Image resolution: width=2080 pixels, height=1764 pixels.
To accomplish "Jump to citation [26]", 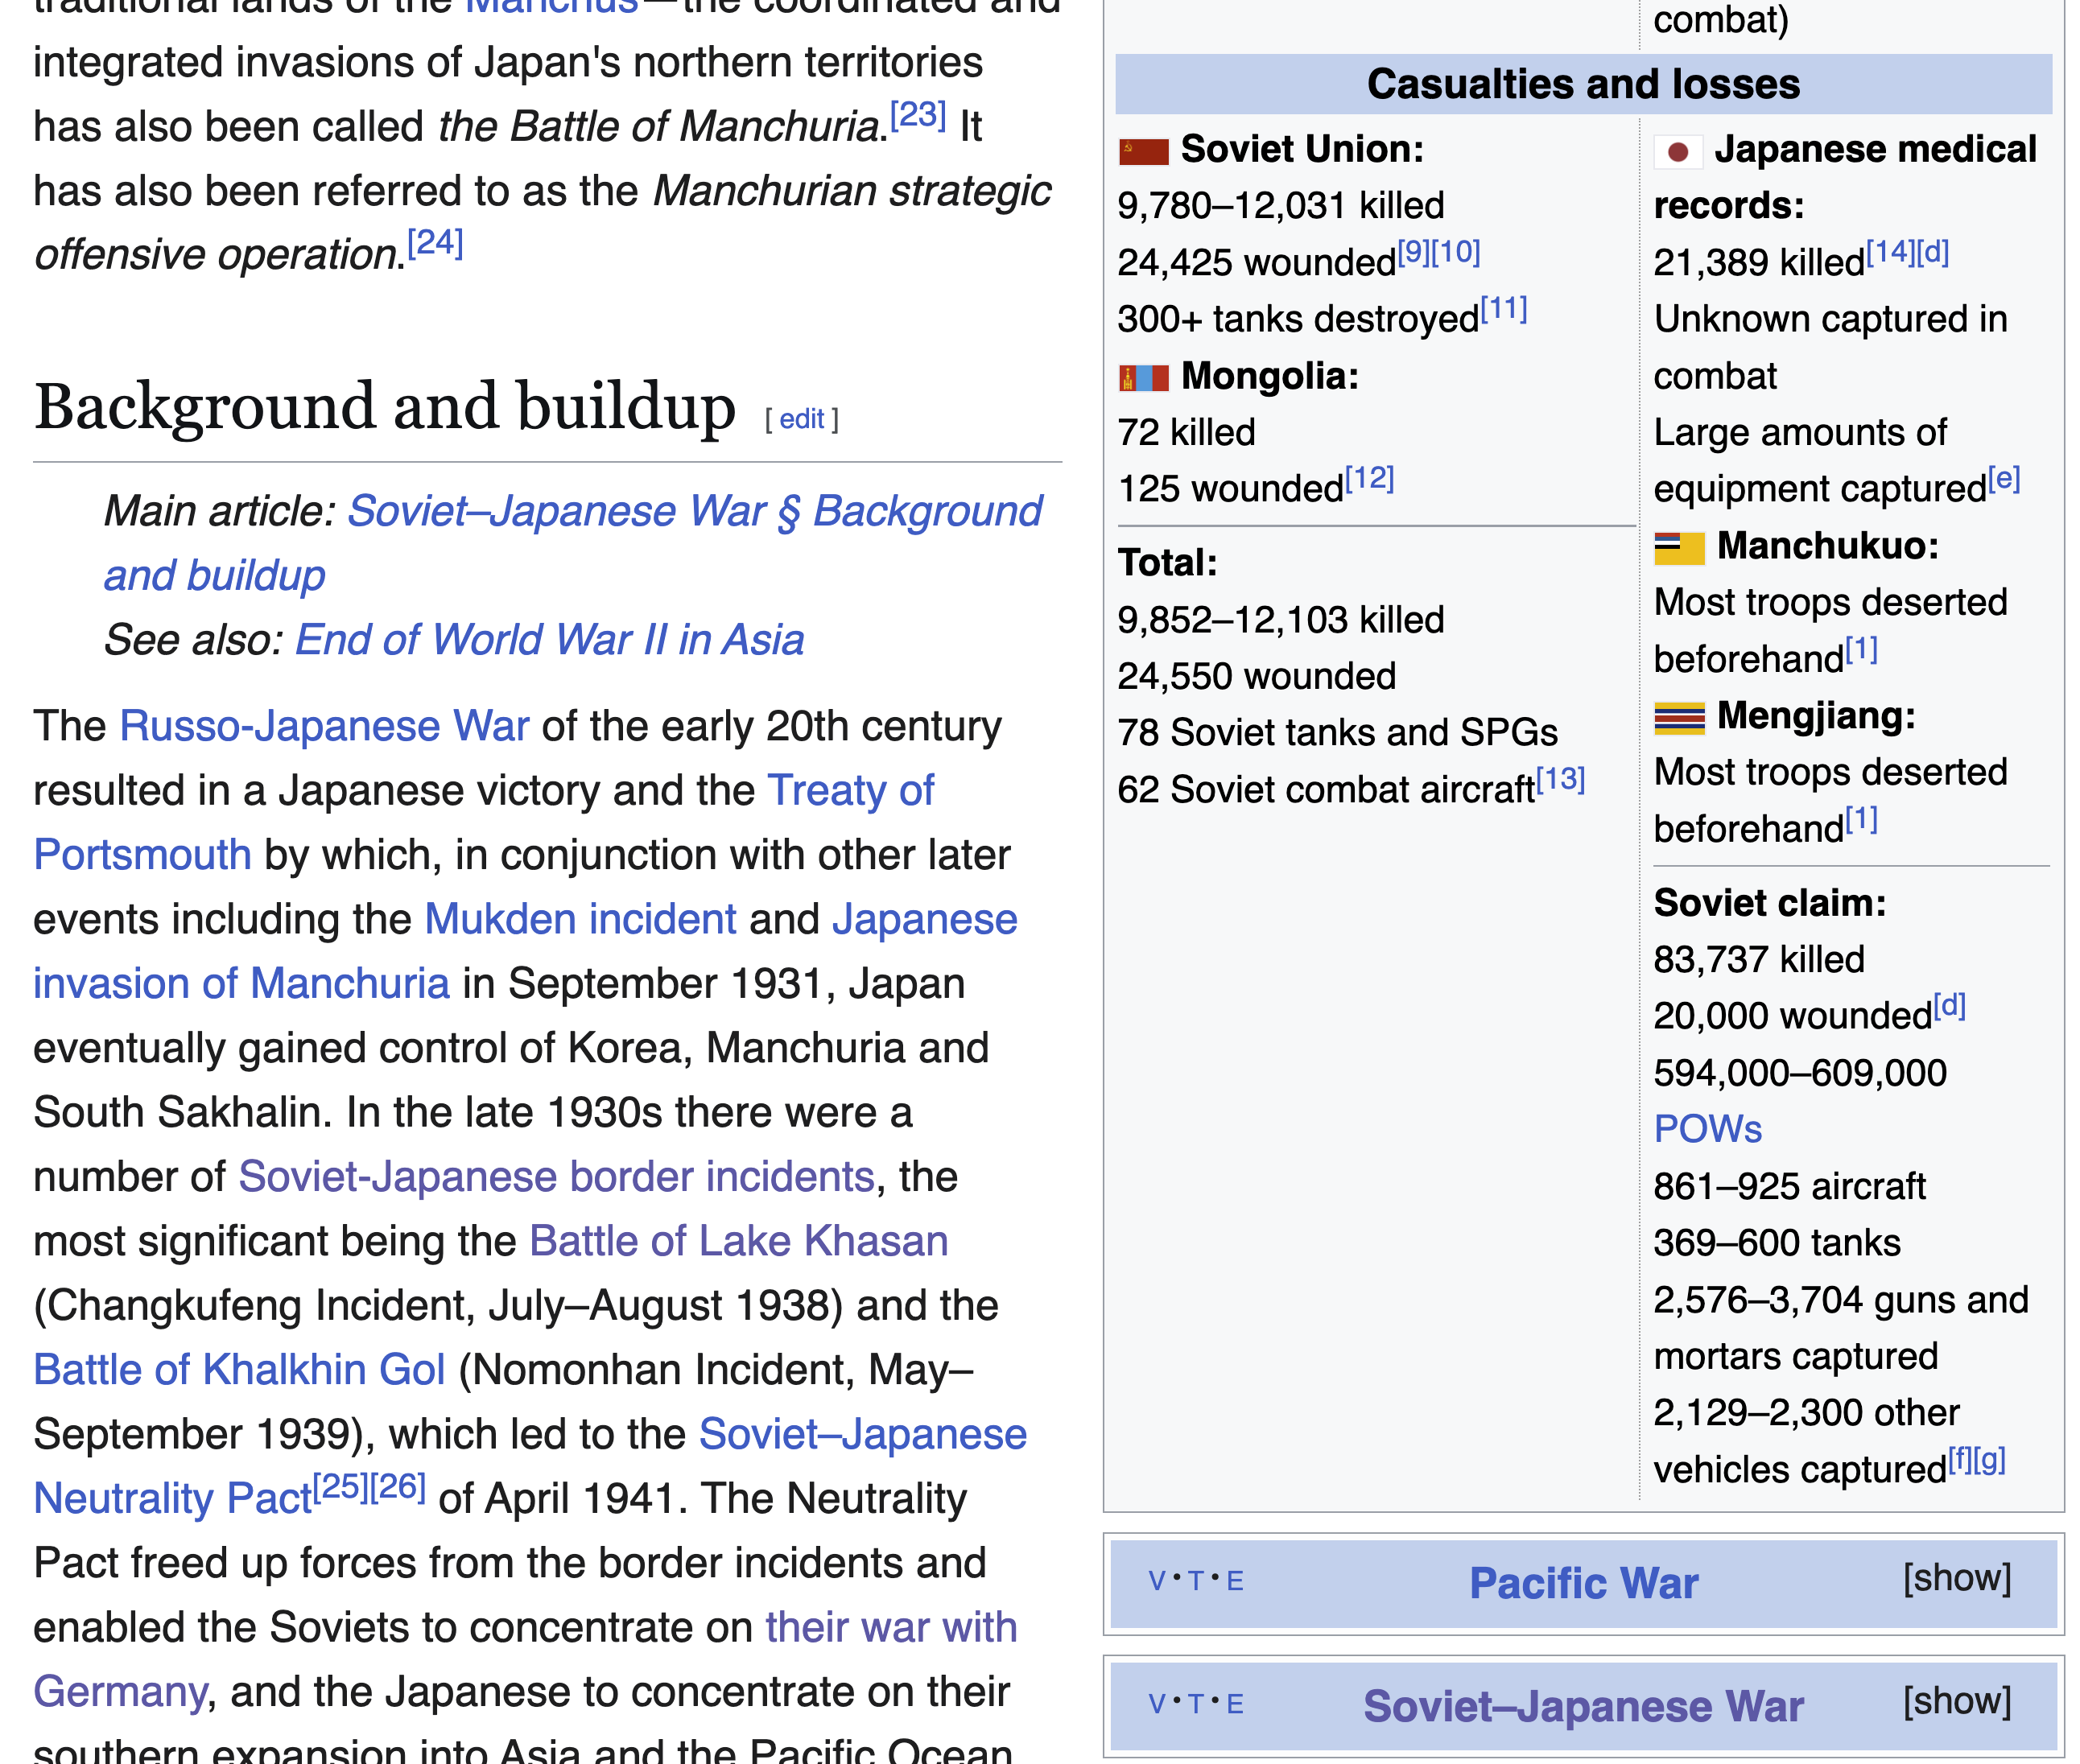I will 398,1487.
